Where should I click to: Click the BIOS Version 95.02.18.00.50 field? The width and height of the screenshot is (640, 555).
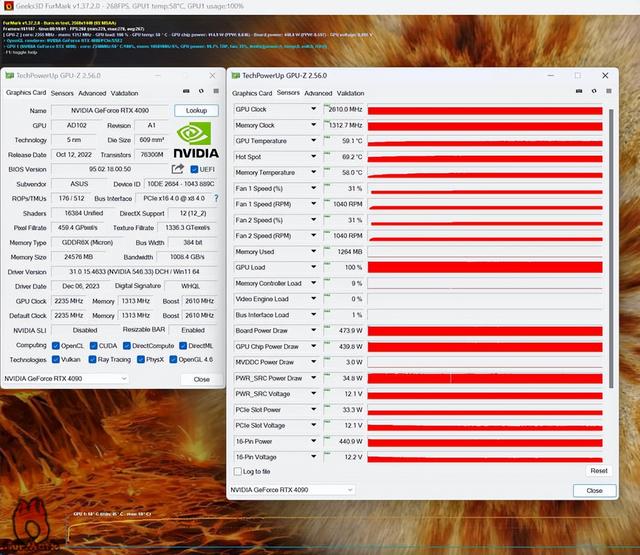point(110,169)
